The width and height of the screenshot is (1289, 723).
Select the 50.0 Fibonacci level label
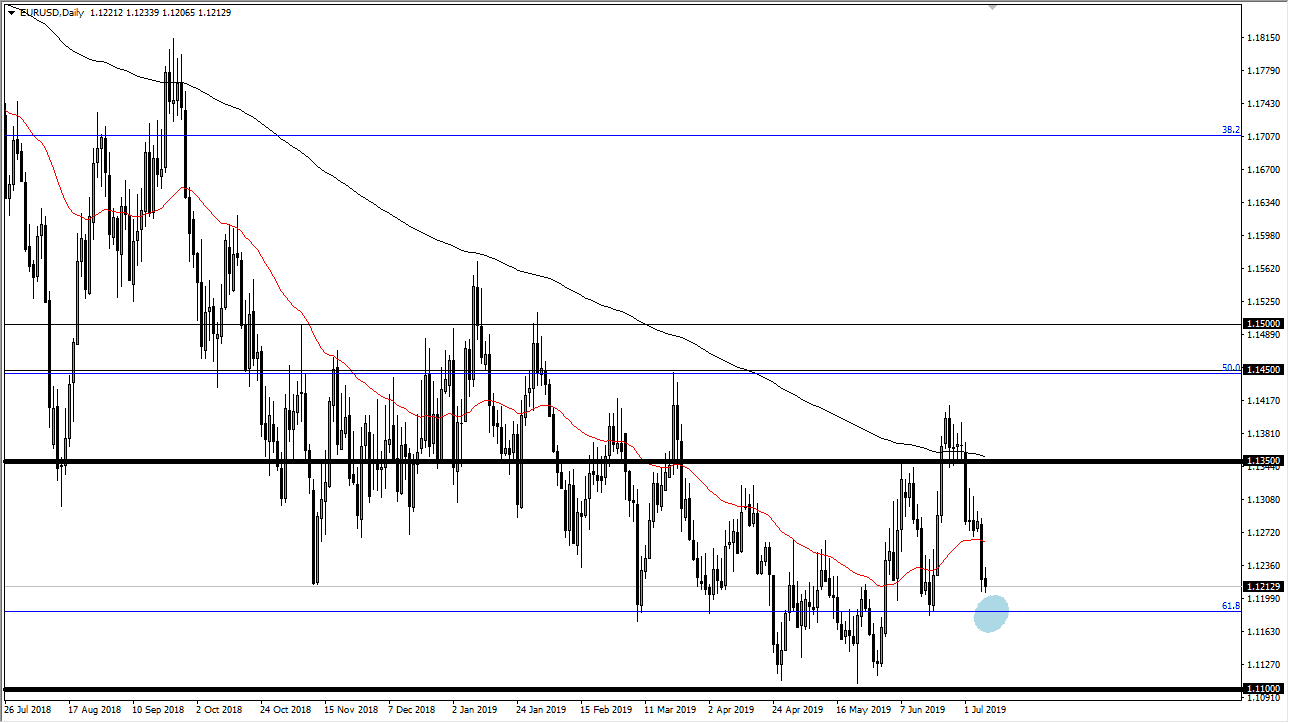click(1231, 367)
